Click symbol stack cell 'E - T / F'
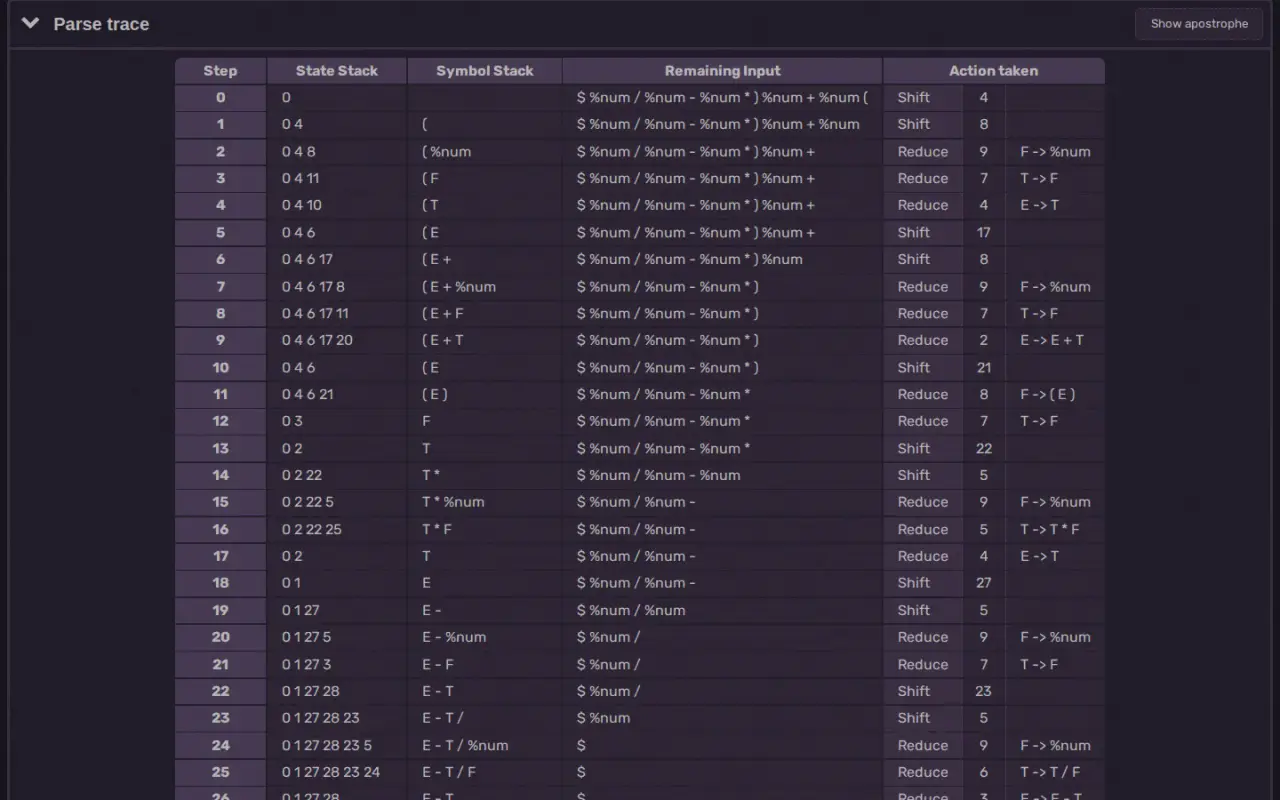The width and height of the screenshot is (1280, 800). (485, 772)
